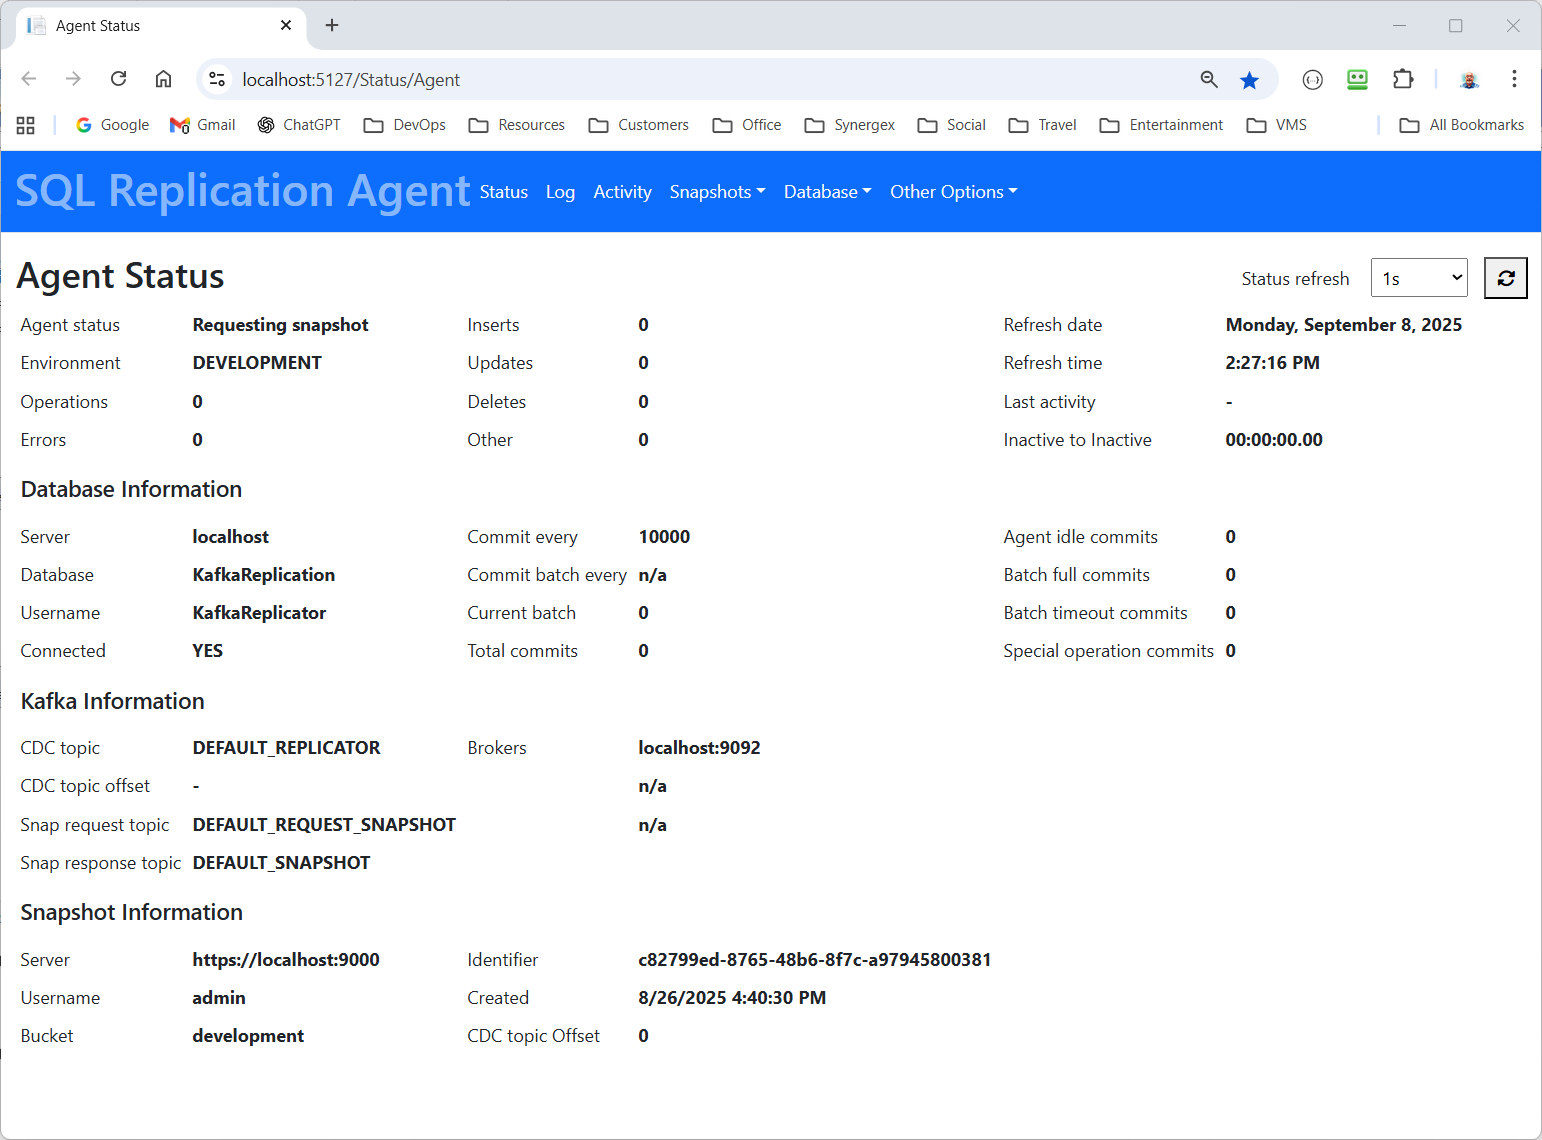The width and height of the screenshot is (1542, 1140).
Task: Click the zoom magnifier icon in address bar
Action: tap(1209, 80)
